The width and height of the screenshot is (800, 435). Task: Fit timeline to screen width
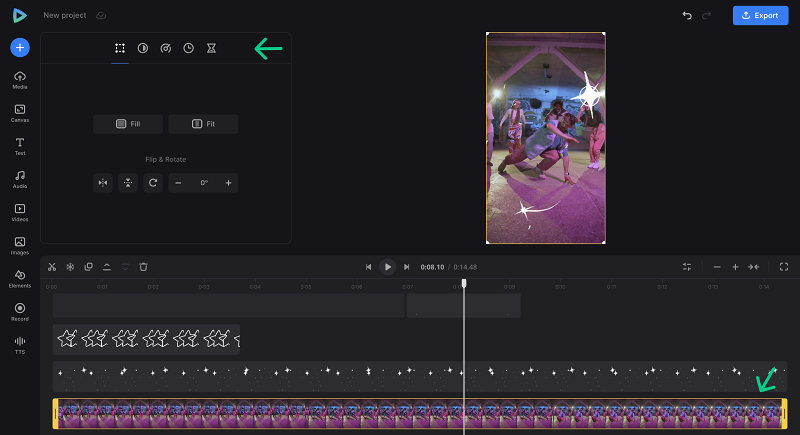(754, 267)
